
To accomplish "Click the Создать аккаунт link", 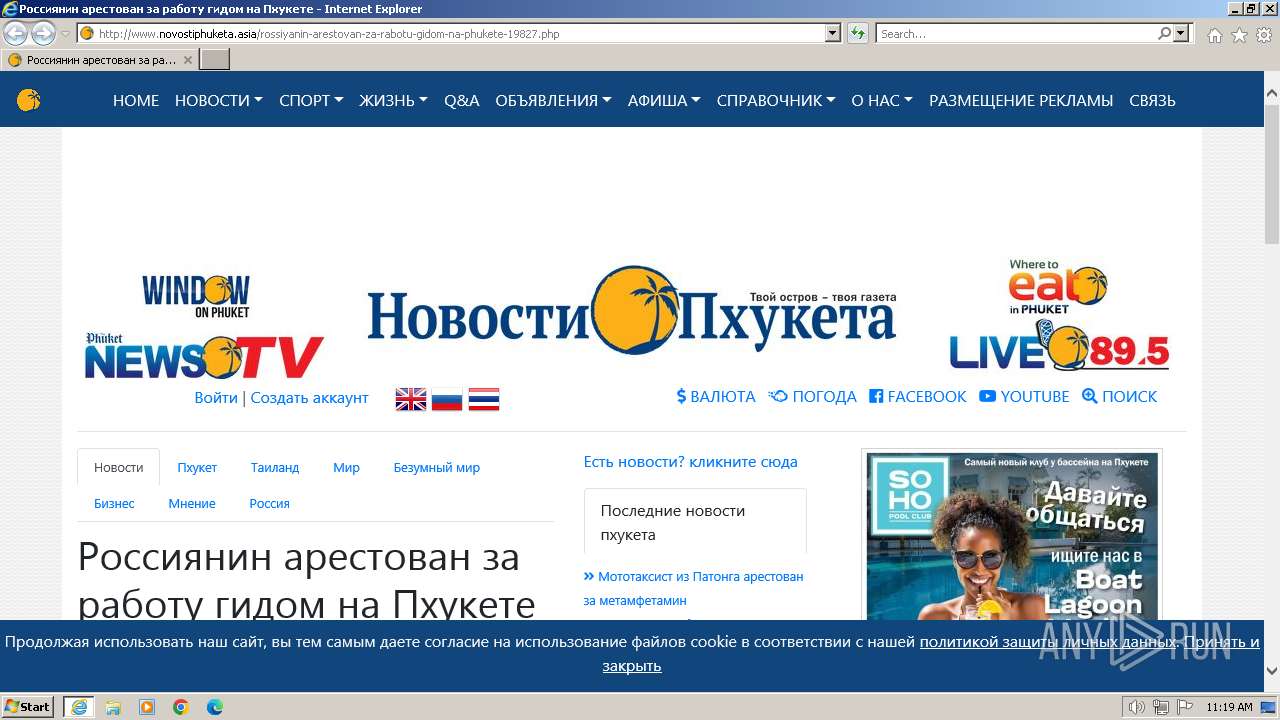I will click(309, 397).
